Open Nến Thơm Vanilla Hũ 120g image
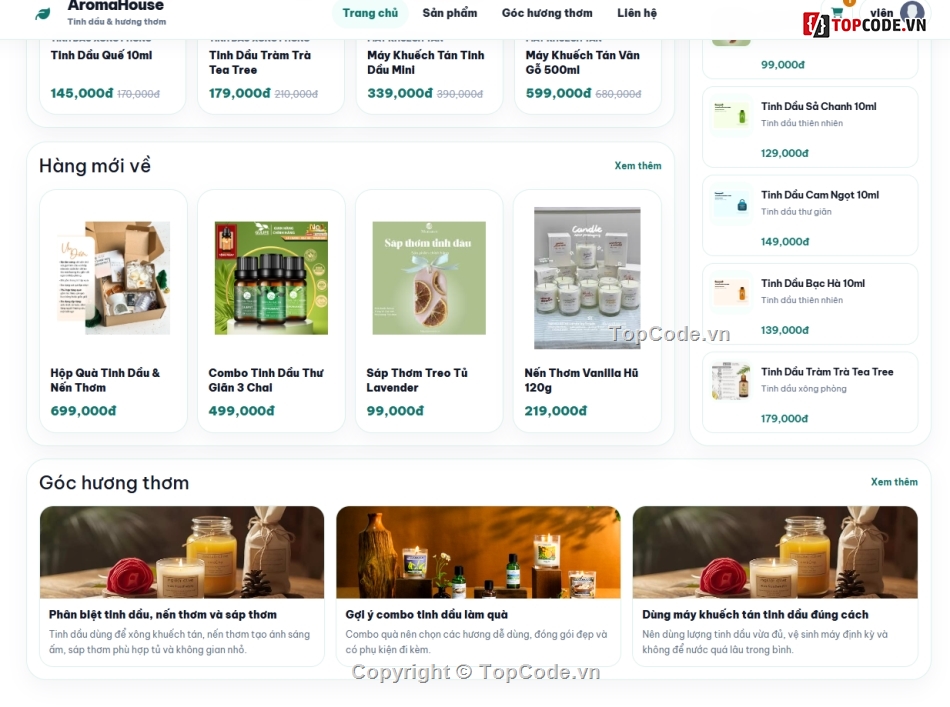This screenshot has height=707, width=950. point(587,277)
